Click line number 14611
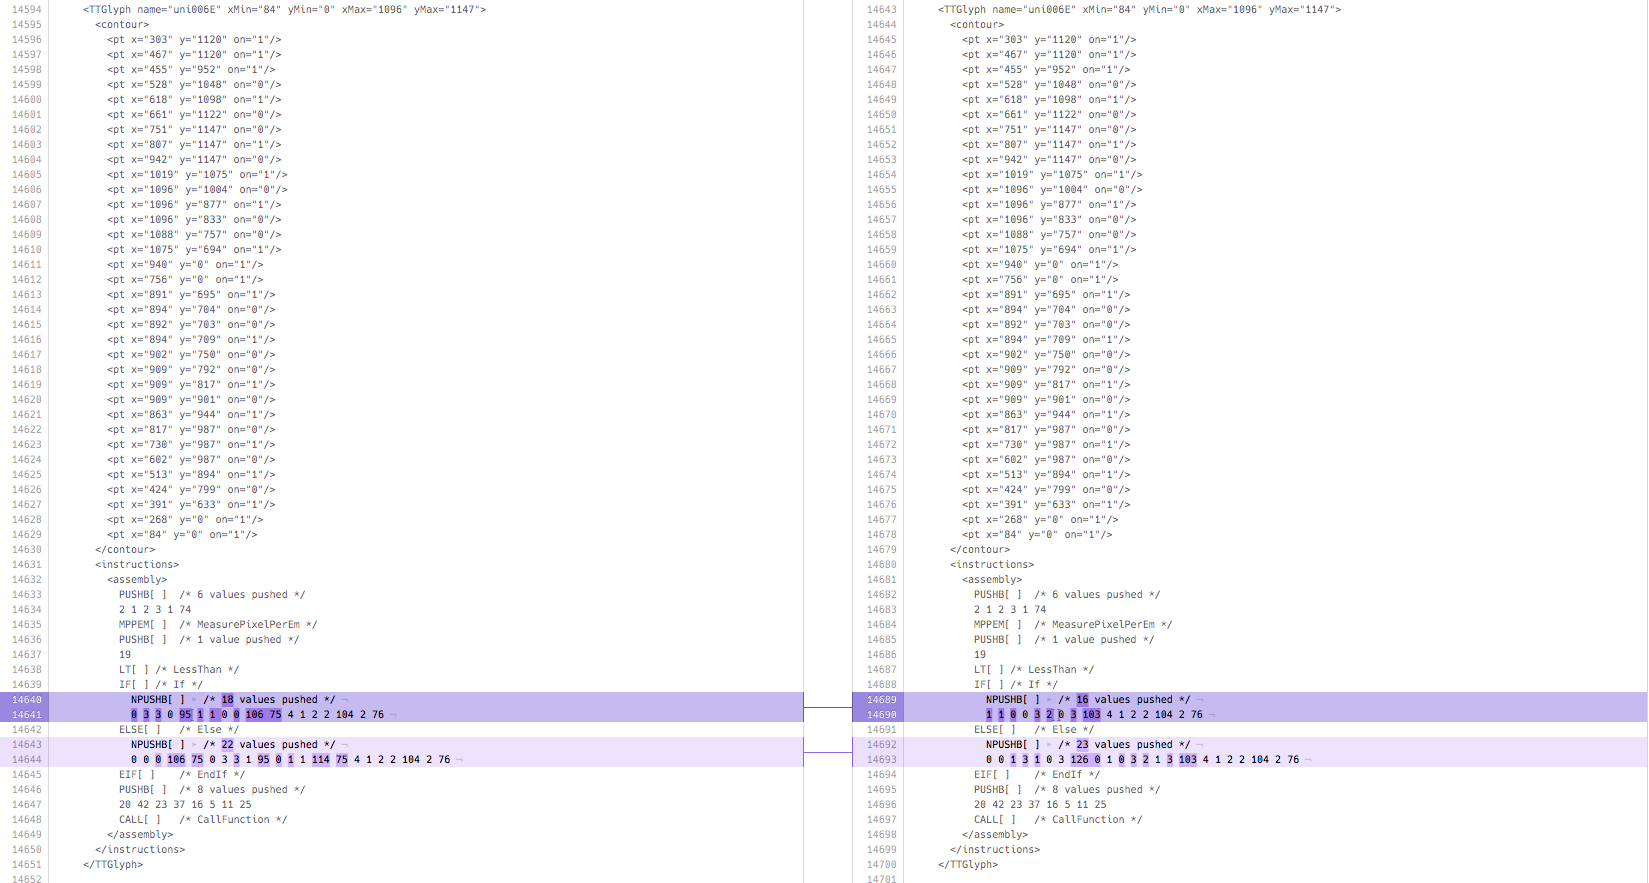The height and width of the screenshot is (883, 1649). 27,265
